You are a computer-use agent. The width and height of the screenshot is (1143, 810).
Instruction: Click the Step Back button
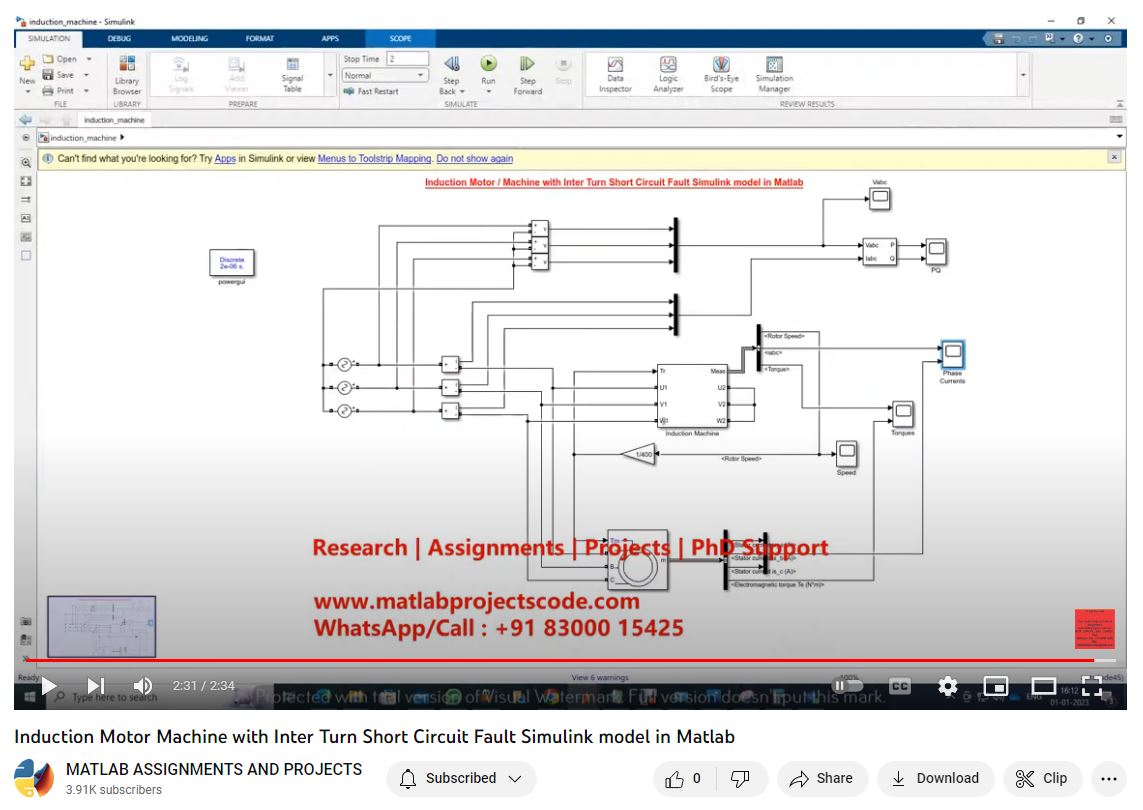pos(451,65)
